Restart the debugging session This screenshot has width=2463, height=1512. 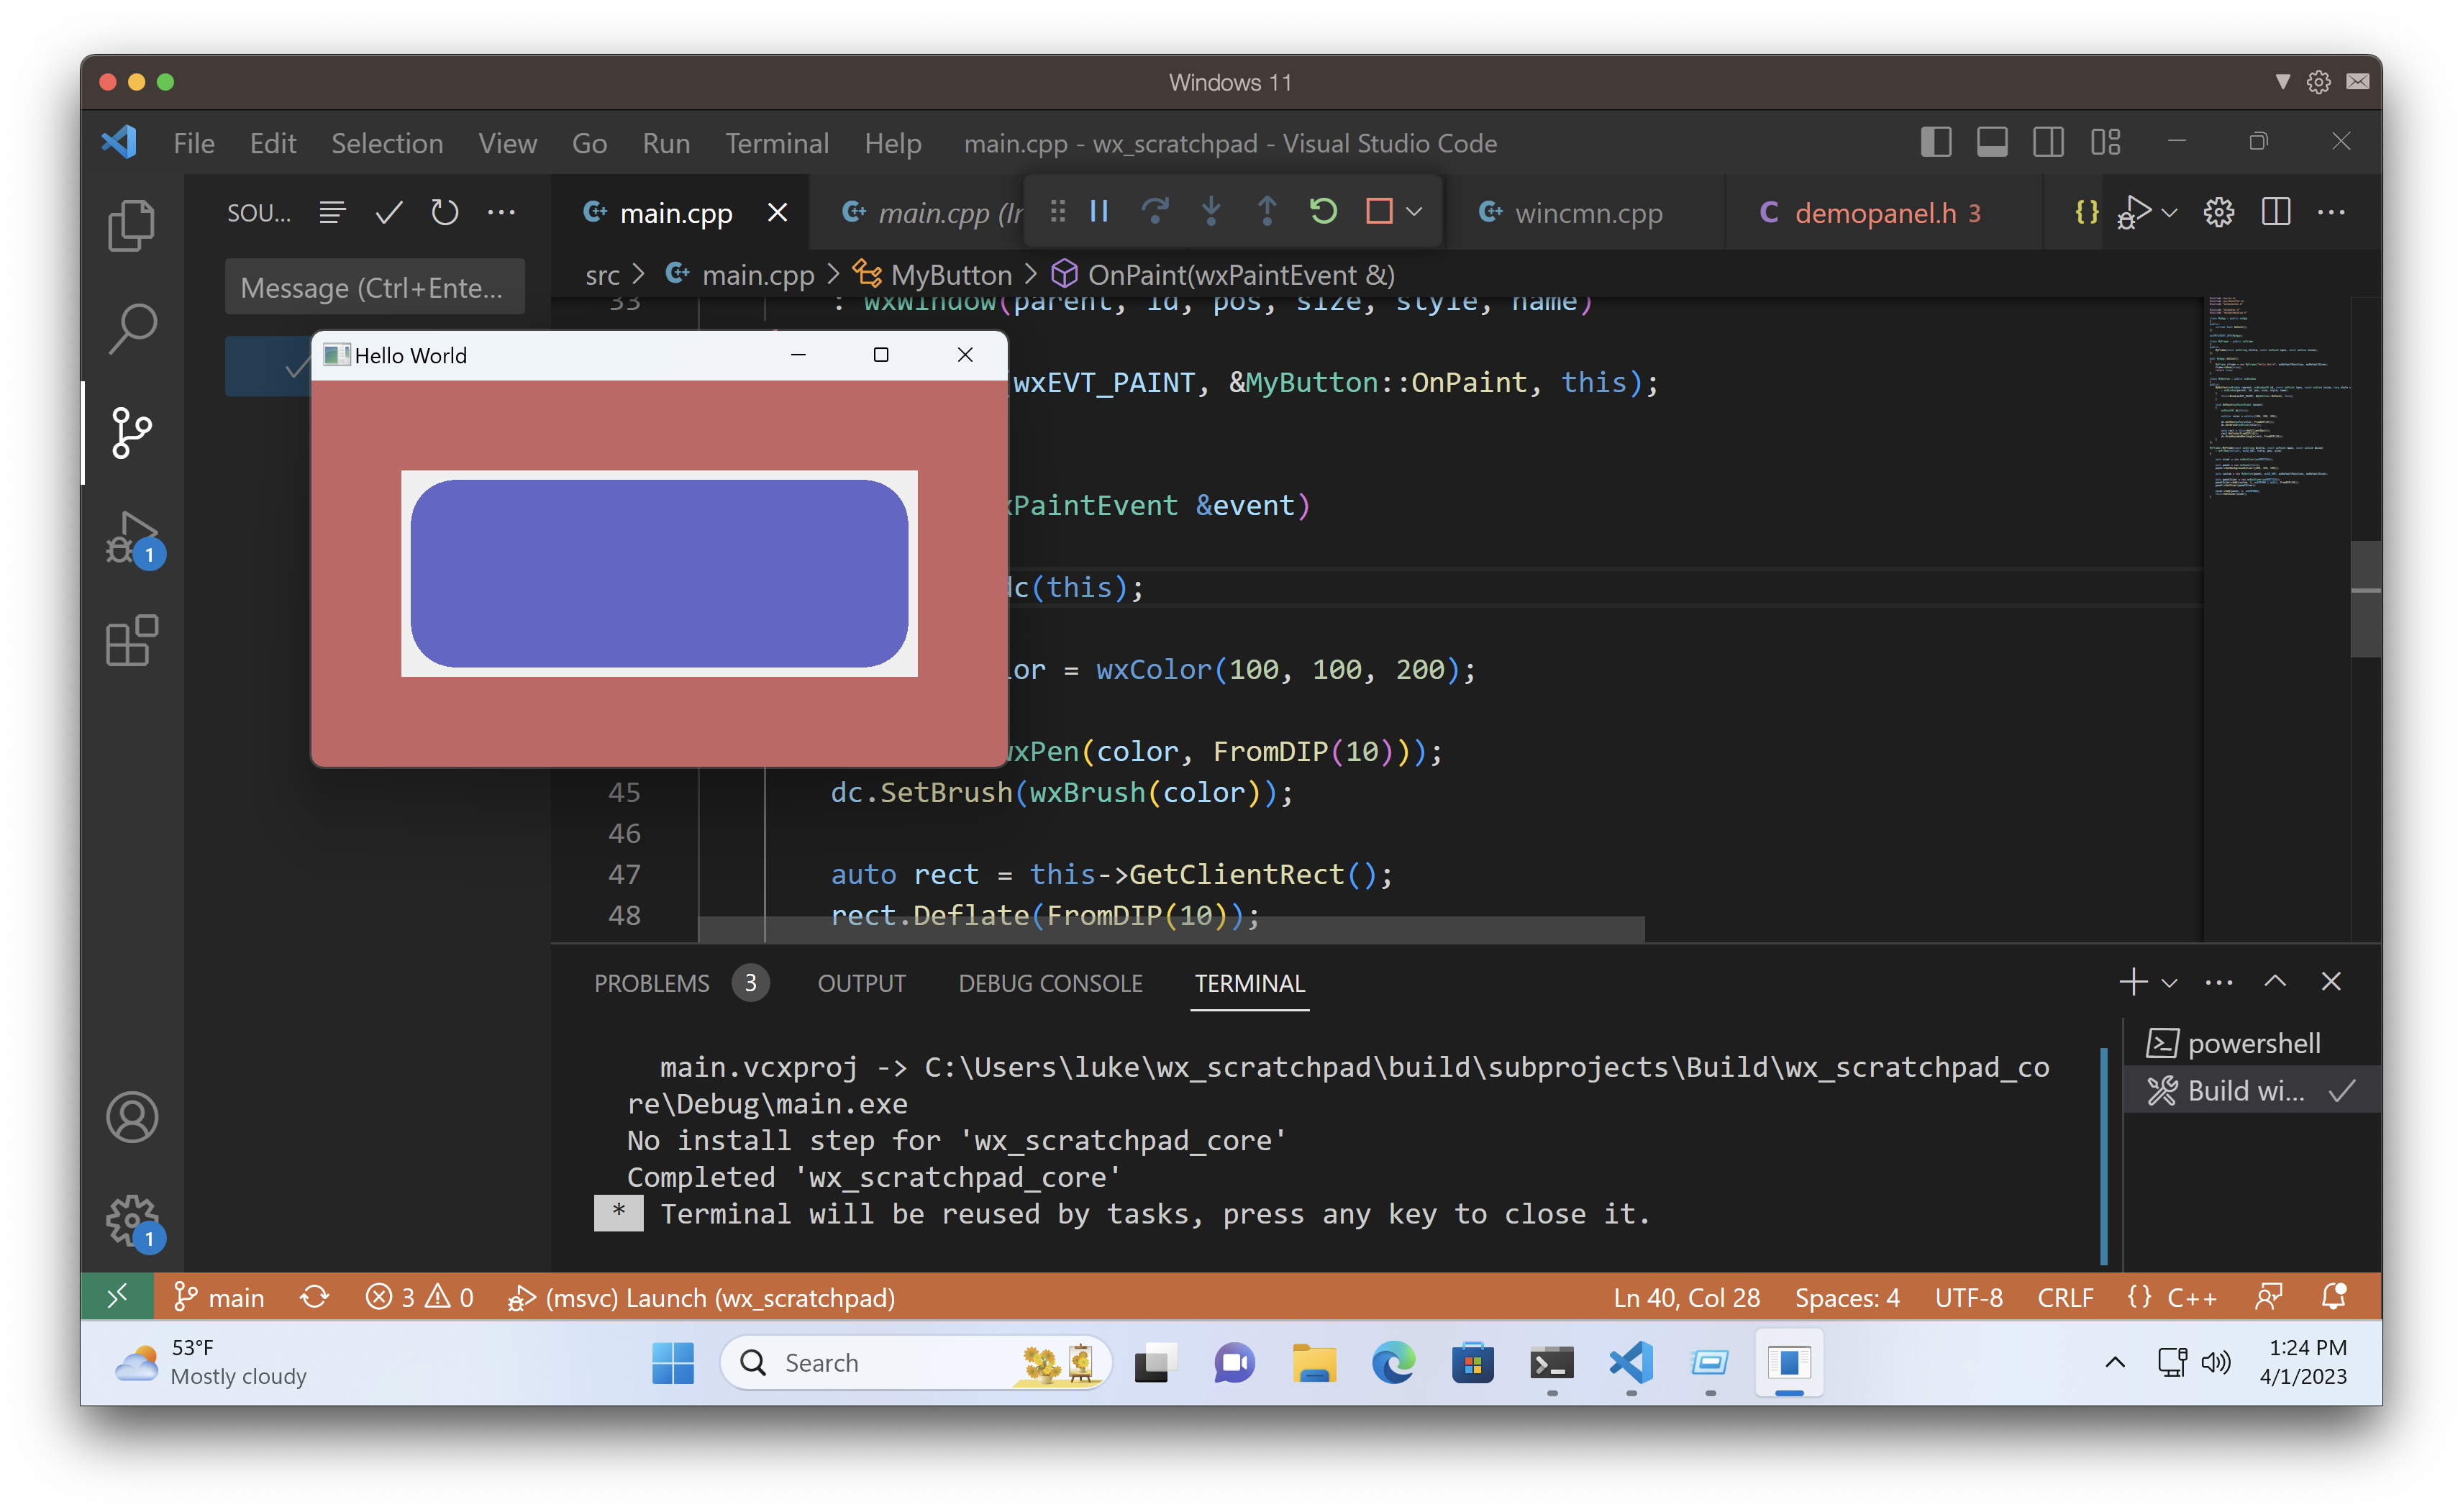pyautogui.click(x=1322, y=211)
